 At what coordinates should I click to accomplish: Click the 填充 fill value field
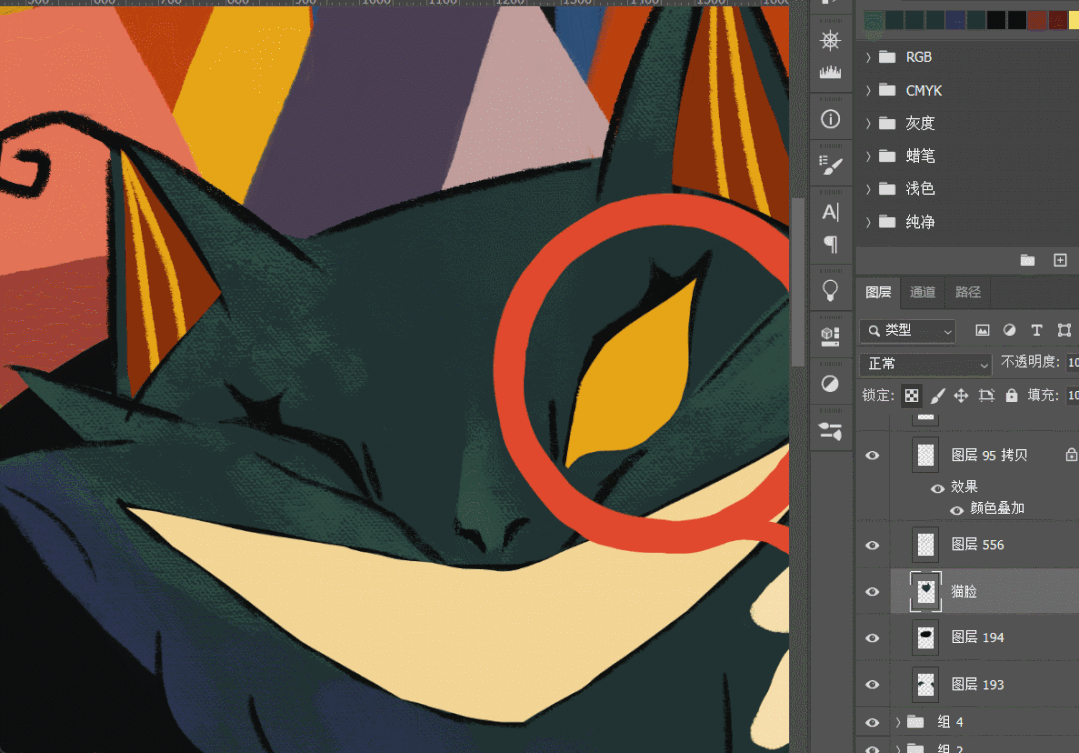[x=1071, y=395]
